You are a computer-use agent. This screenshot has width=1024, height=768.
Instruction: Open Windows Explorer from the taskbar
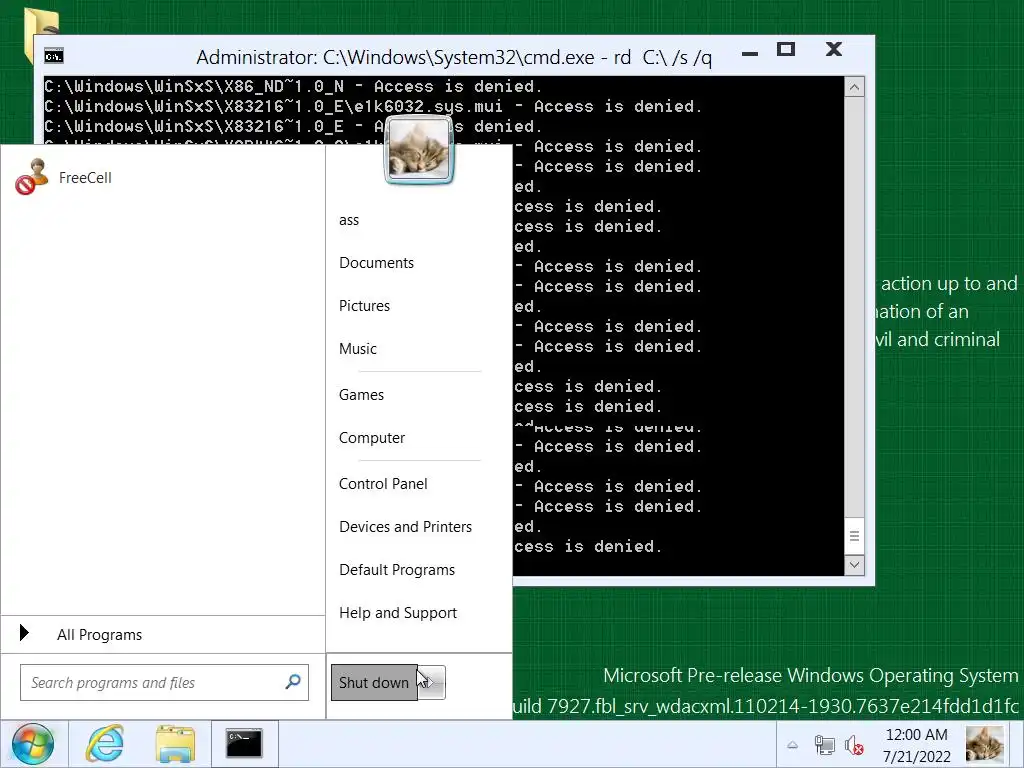point(175,744)
